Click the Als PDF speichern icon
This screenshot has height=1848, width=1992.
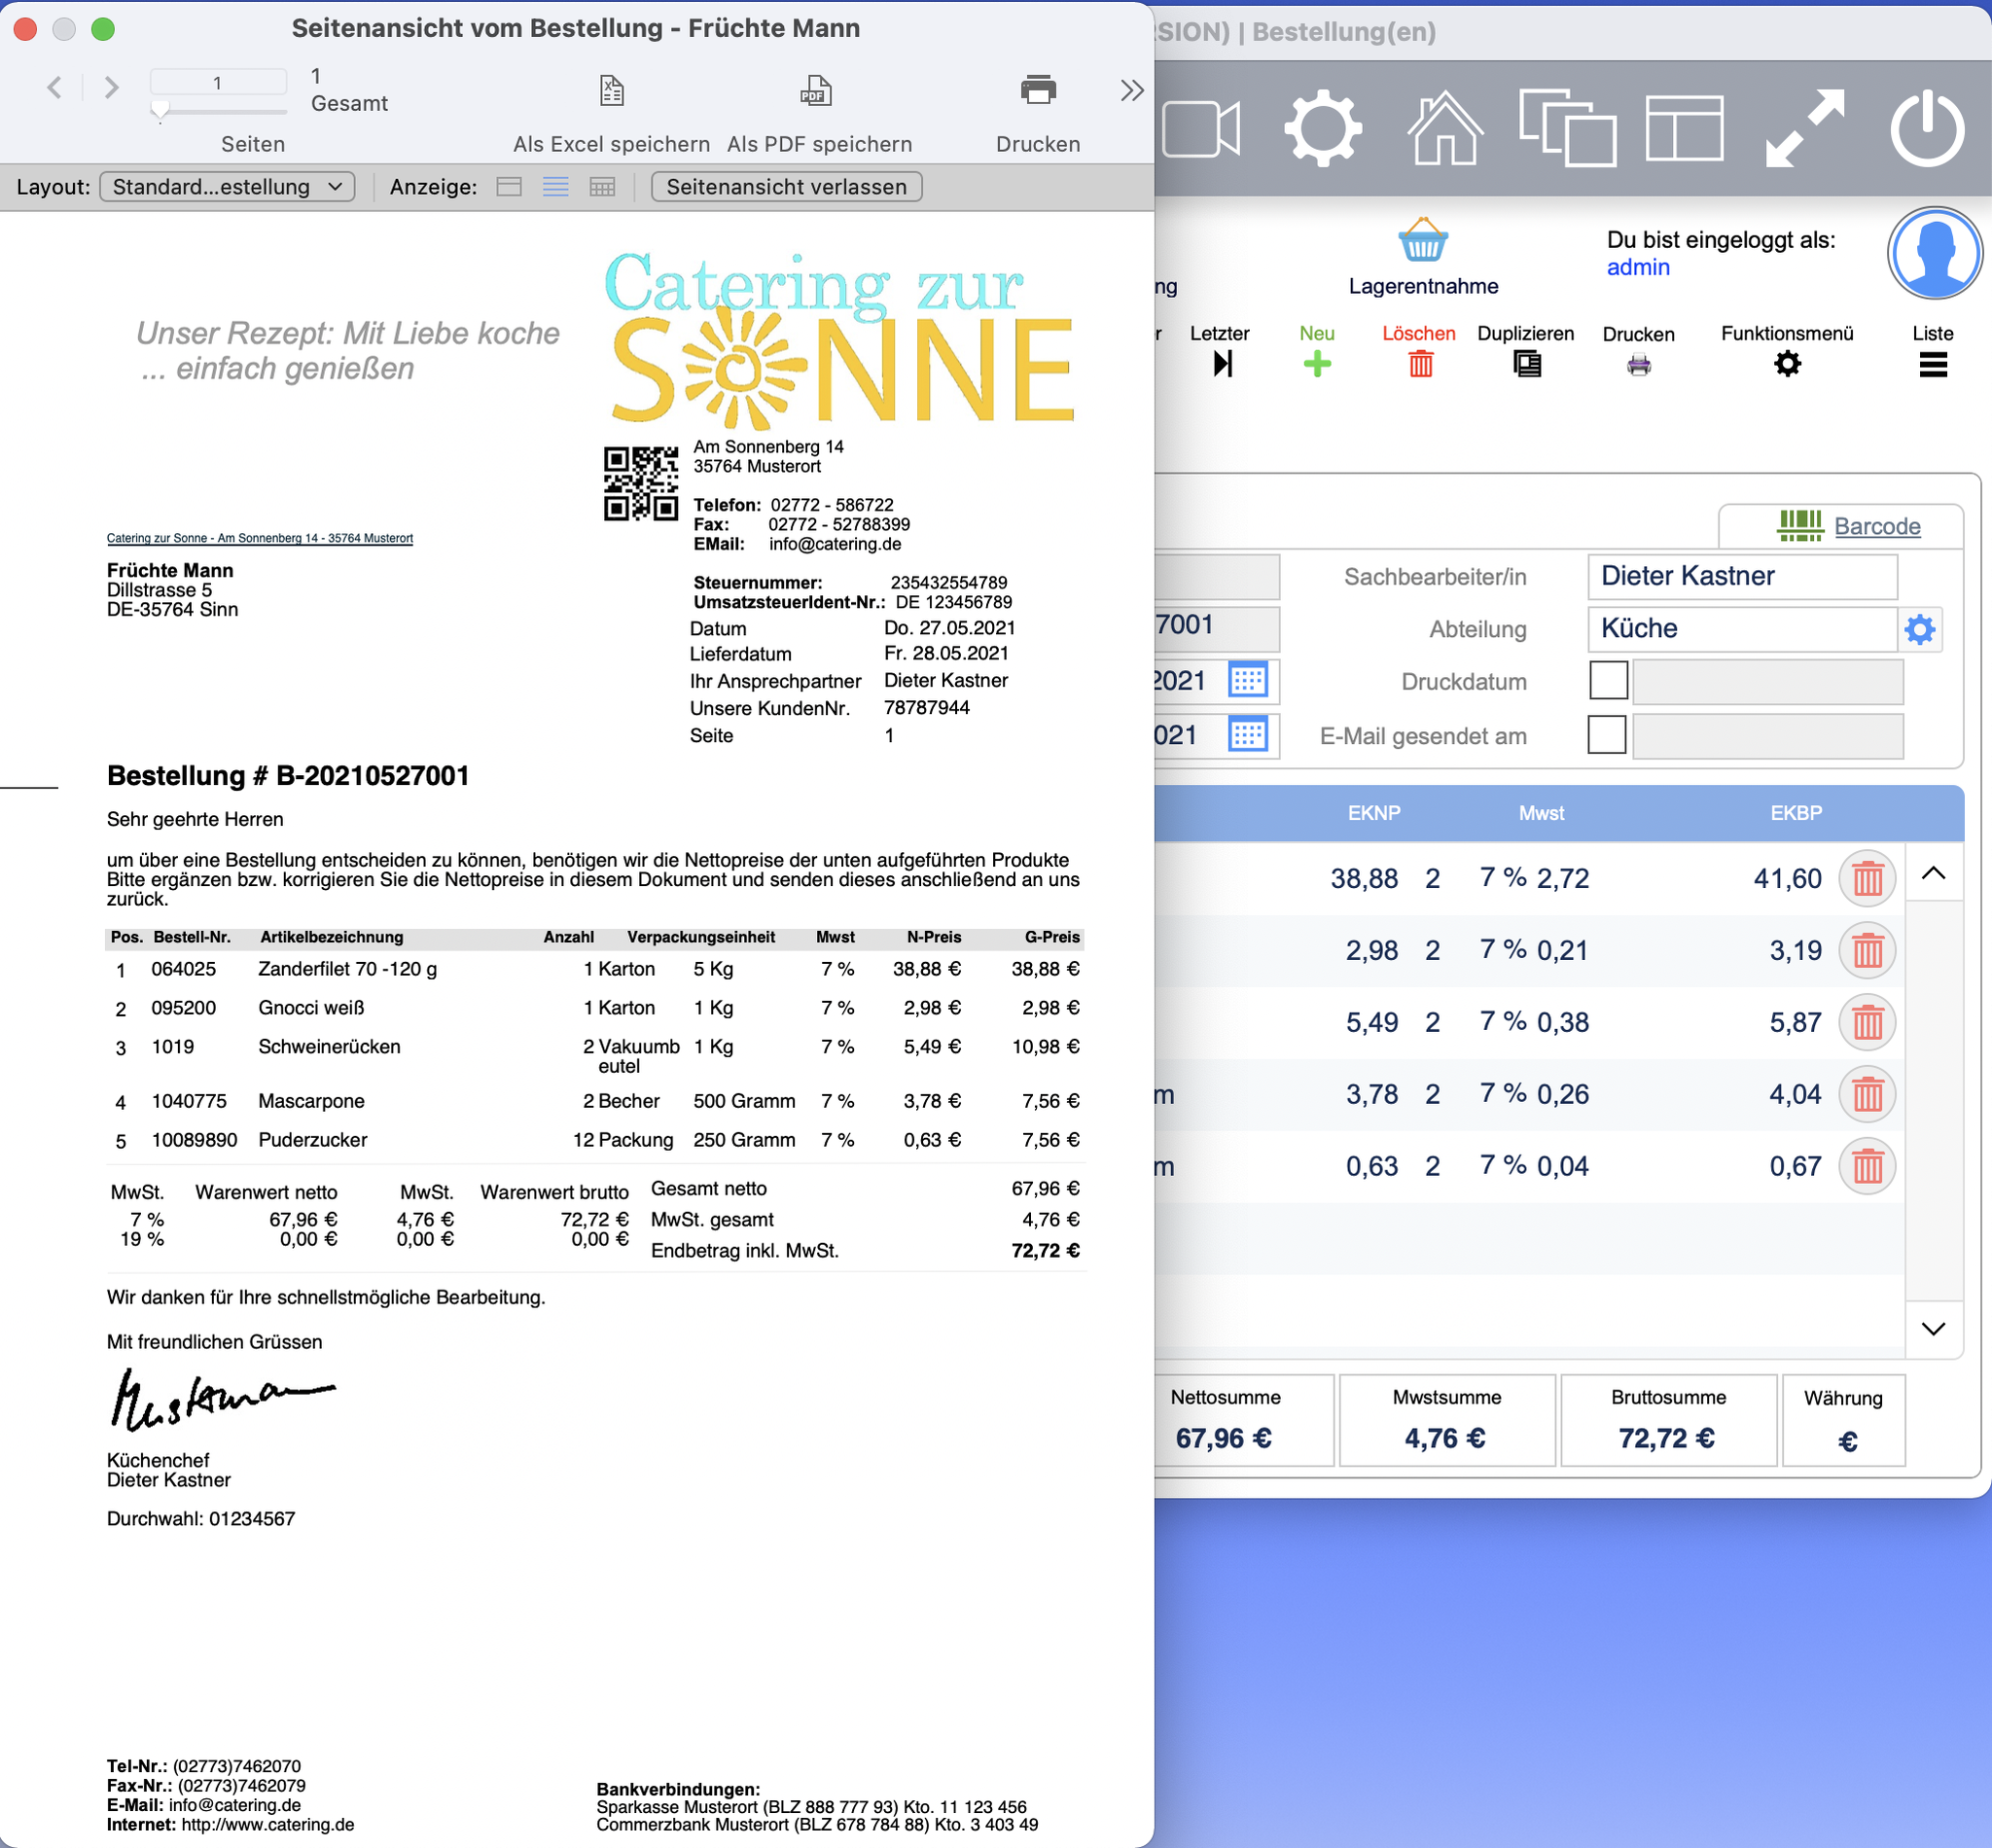817,91
